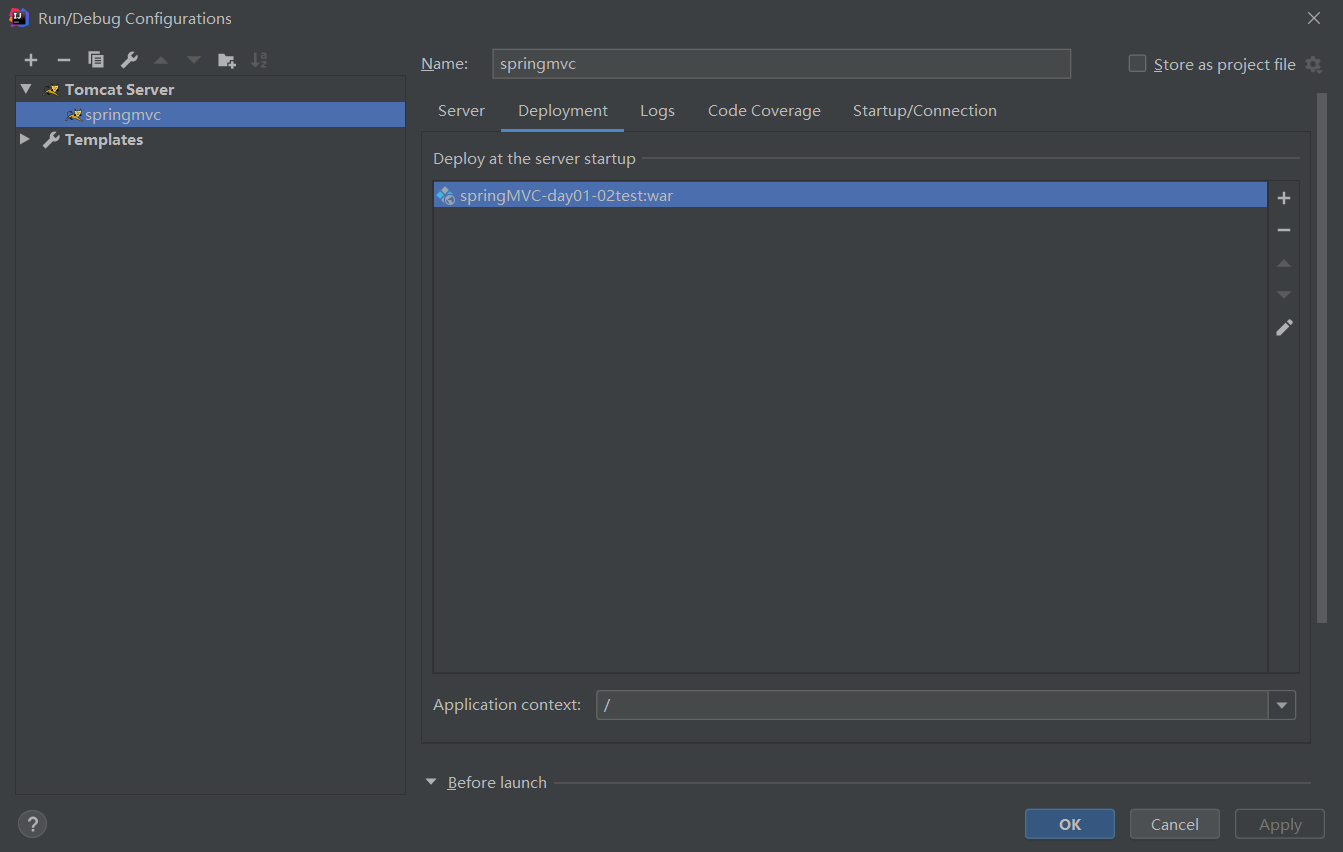Sort configurations alphabetically
1343x852 pixels.
(259, 60)
